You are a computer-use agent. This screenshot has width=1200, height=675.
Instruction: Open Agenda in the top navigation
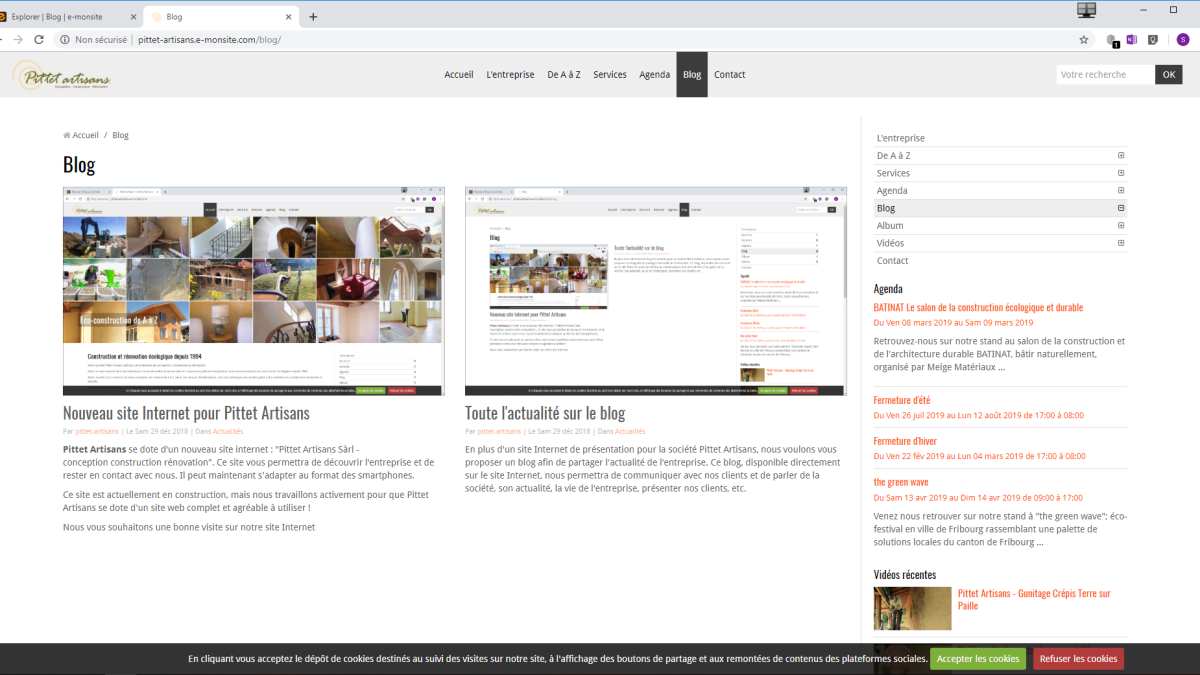coord(654,75)
